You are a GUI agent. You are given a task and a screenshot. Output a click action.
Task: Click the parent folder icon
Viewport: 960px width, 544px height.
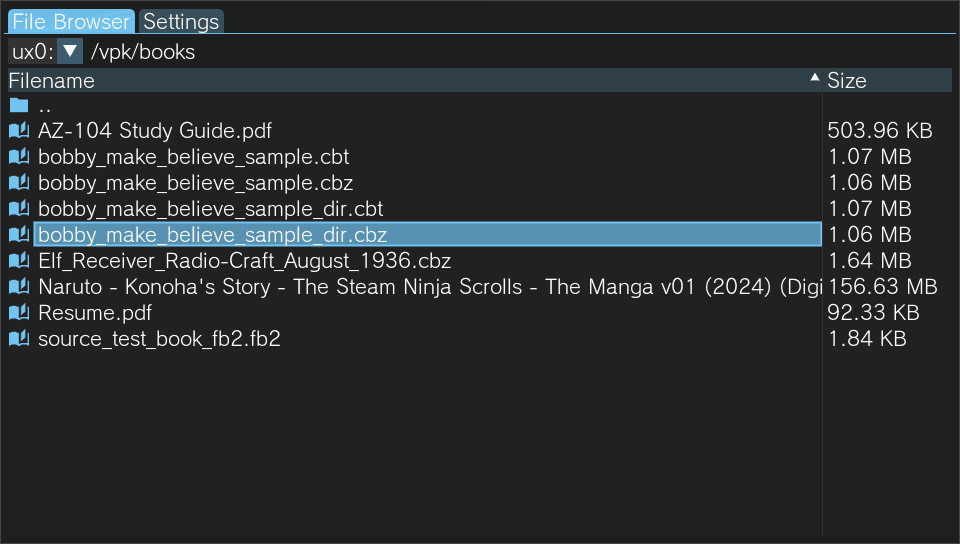pyautogui.click(x=19, y=105)
